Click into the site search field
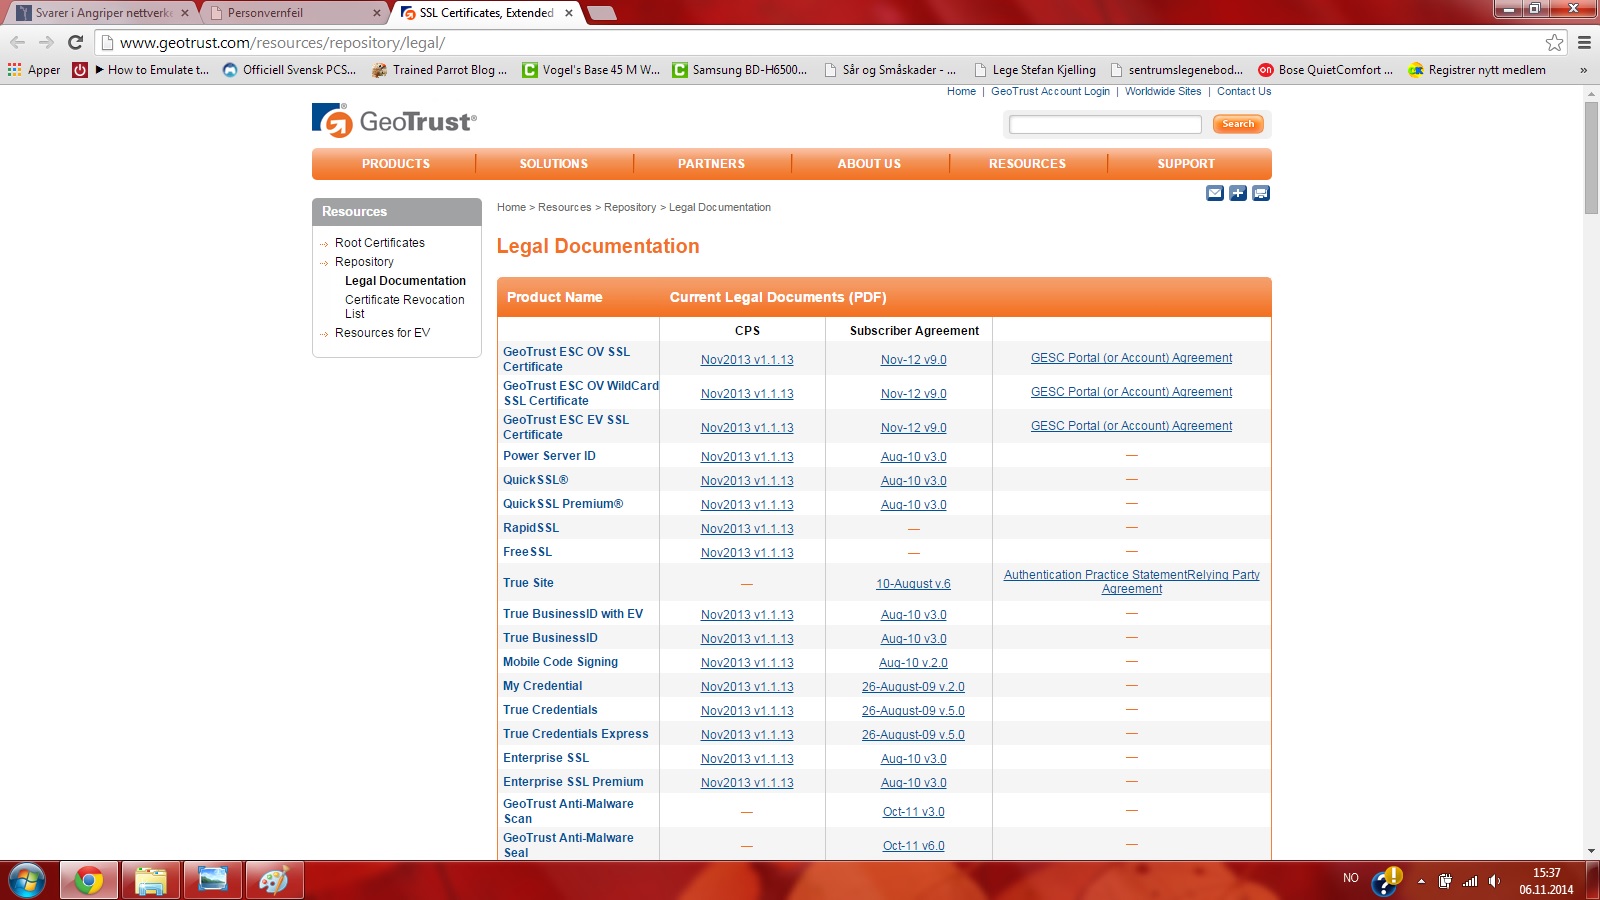The image size is (1600, 900). pos(1105,124)
